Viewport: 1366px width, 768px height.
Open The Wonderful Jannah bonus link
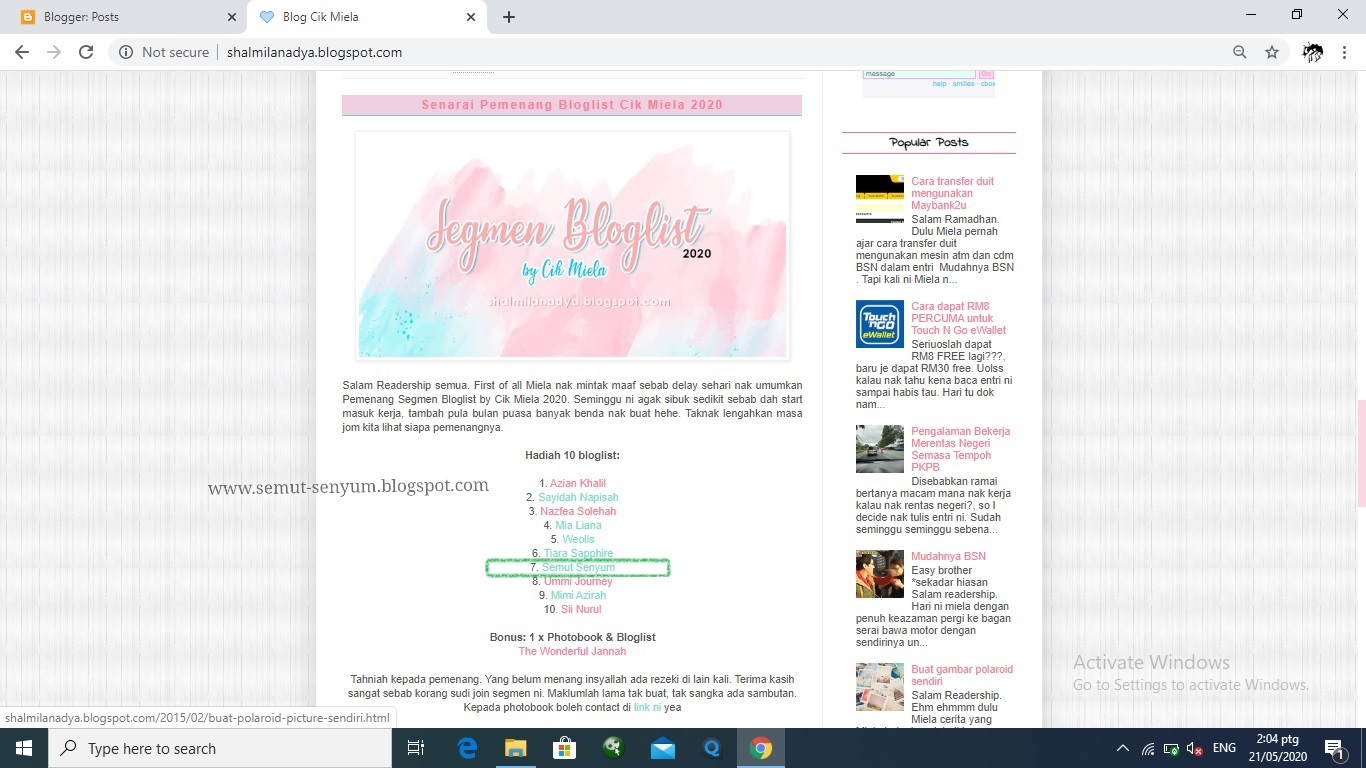[572, 651]
